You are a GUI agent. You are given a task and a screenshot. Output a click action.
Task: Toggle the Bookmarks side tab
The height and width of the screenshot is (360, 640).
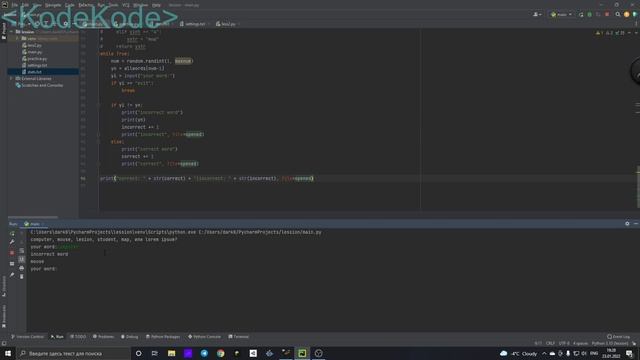click(4, 316)
